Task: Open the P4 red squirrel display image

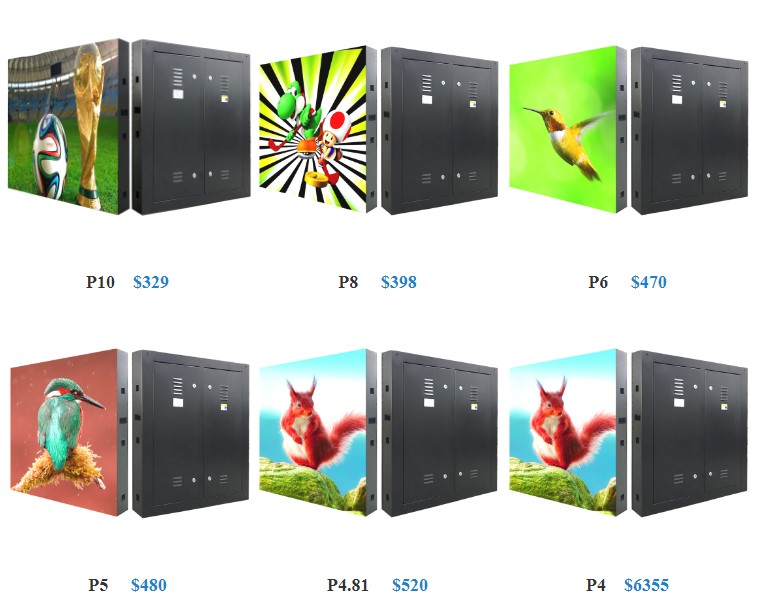Action: point(568,433)
